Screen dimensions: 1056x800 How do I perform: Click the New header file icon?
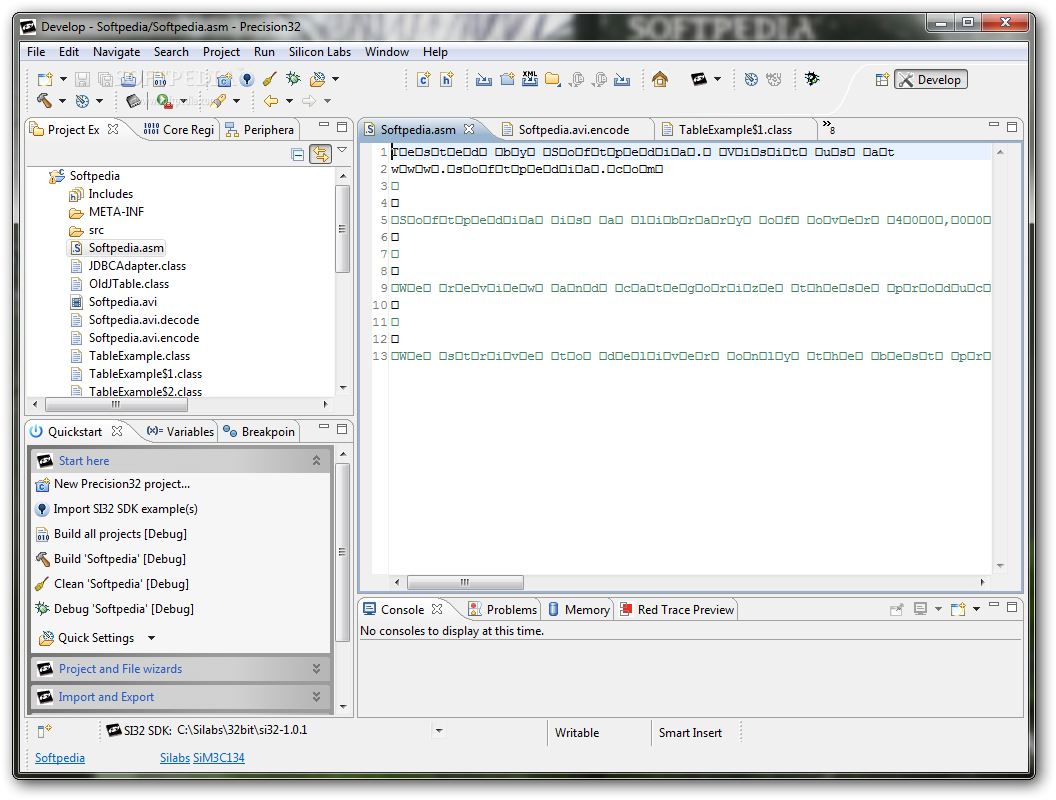click(x=447, y=79)
